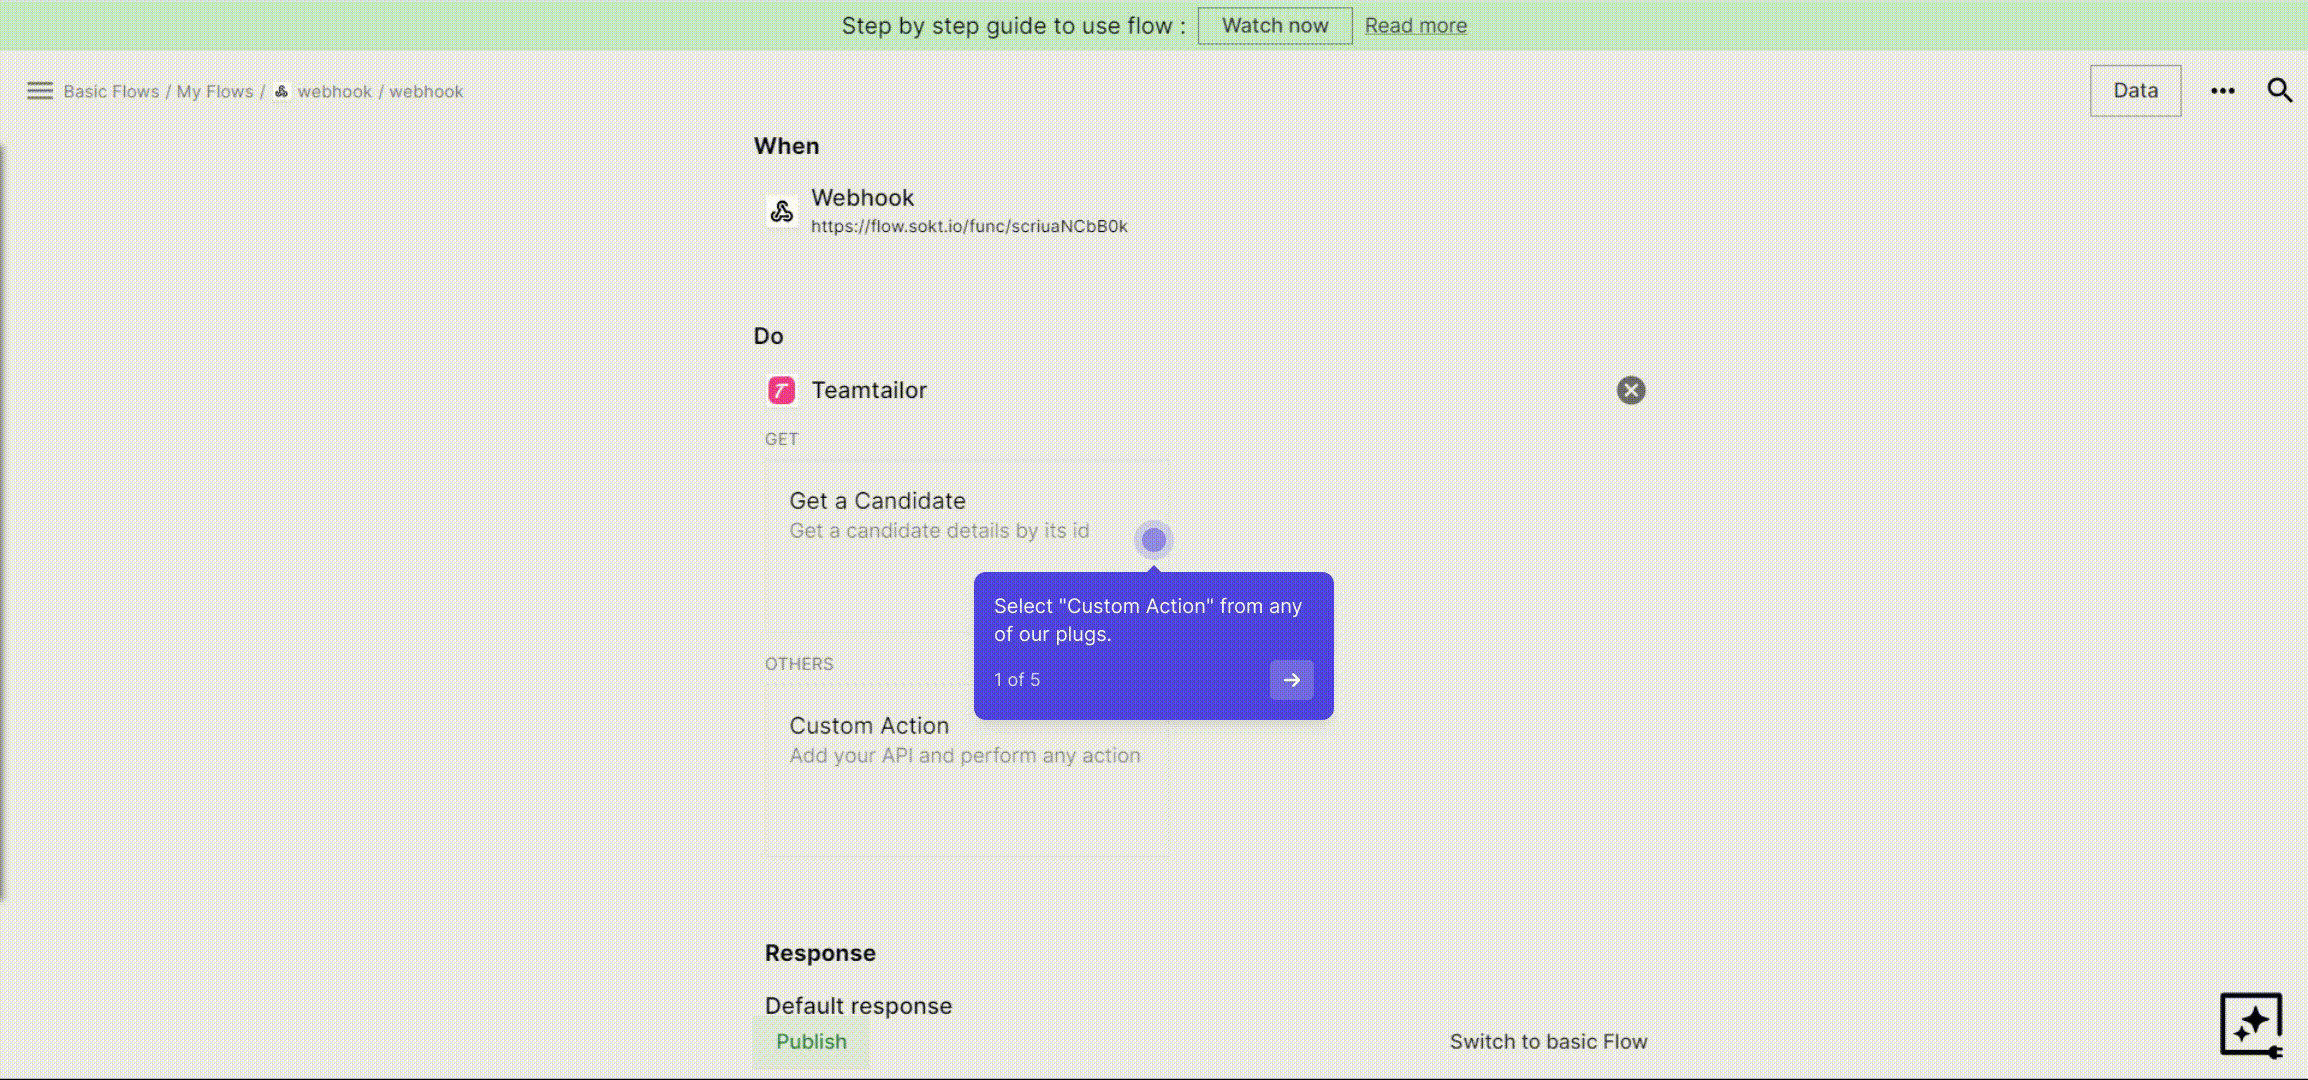Open the Data panel button
Screen dimensions: 2308x1080
[x=2136, y=91]
